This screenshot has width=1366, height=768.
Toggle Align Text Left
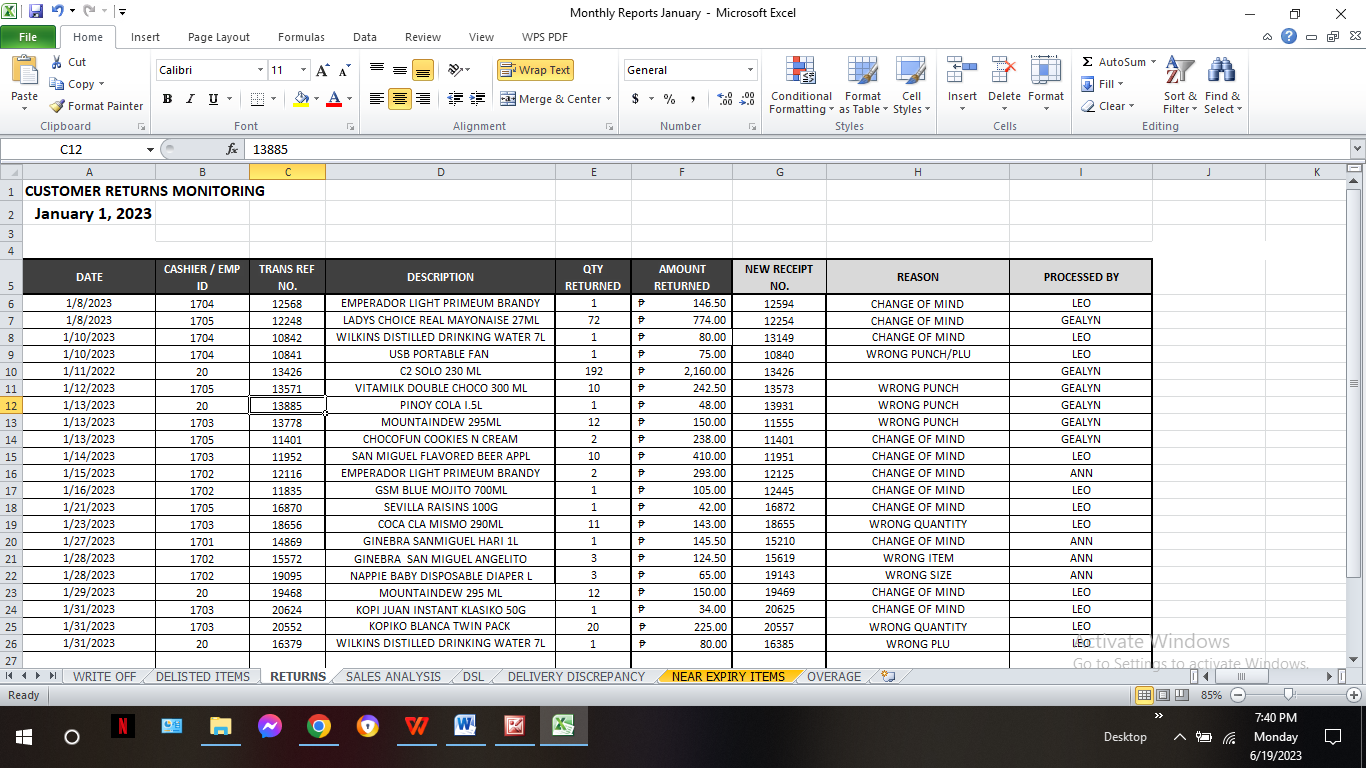click(x=376, y=99)
